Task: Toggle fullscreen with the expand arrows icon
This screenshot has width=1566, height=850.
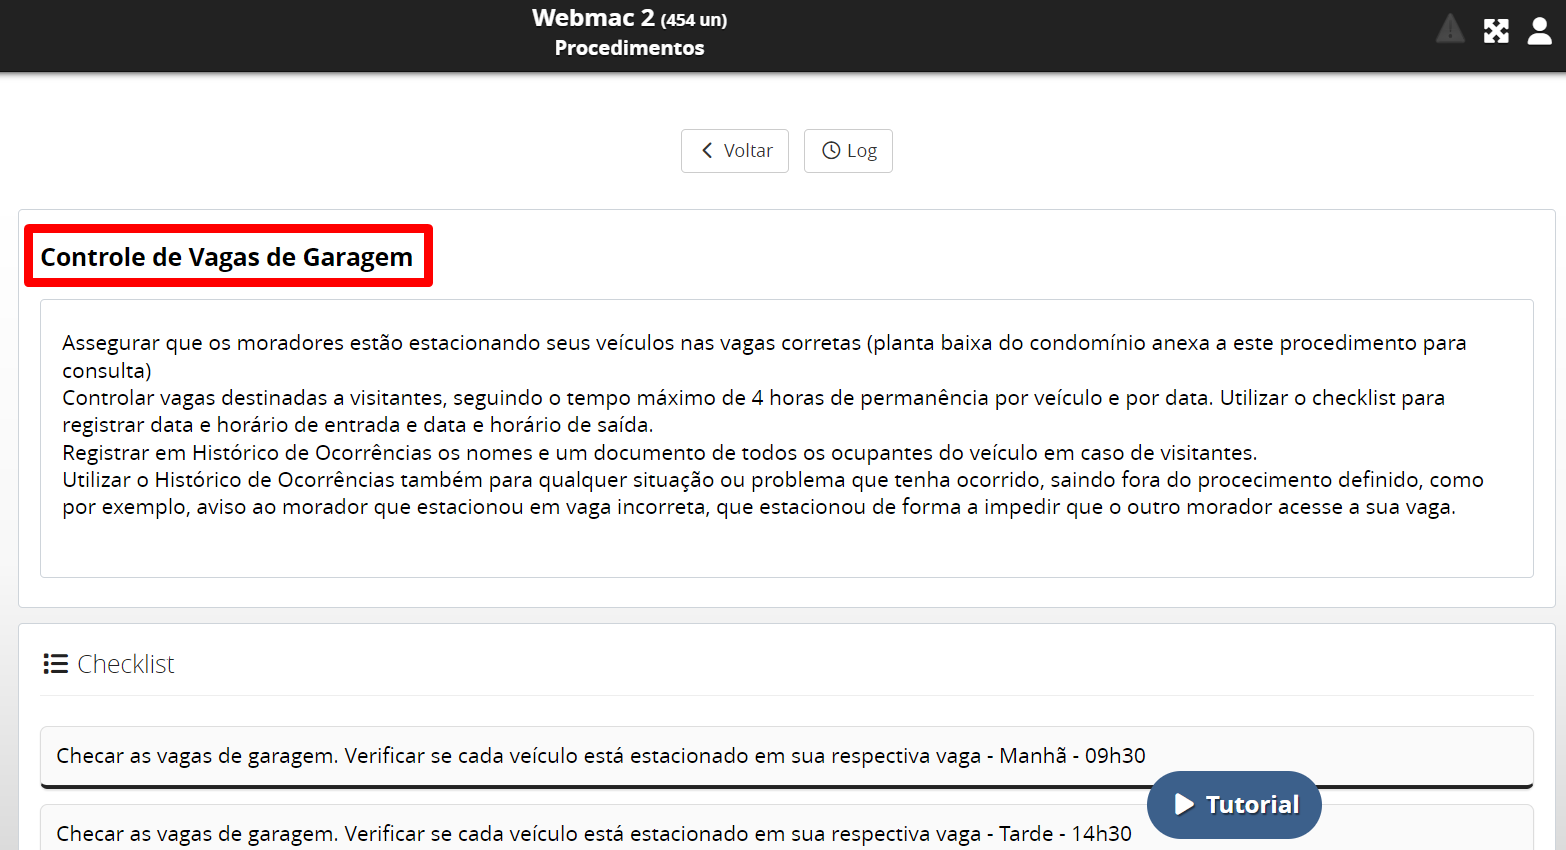Action: pos(1496,31)
